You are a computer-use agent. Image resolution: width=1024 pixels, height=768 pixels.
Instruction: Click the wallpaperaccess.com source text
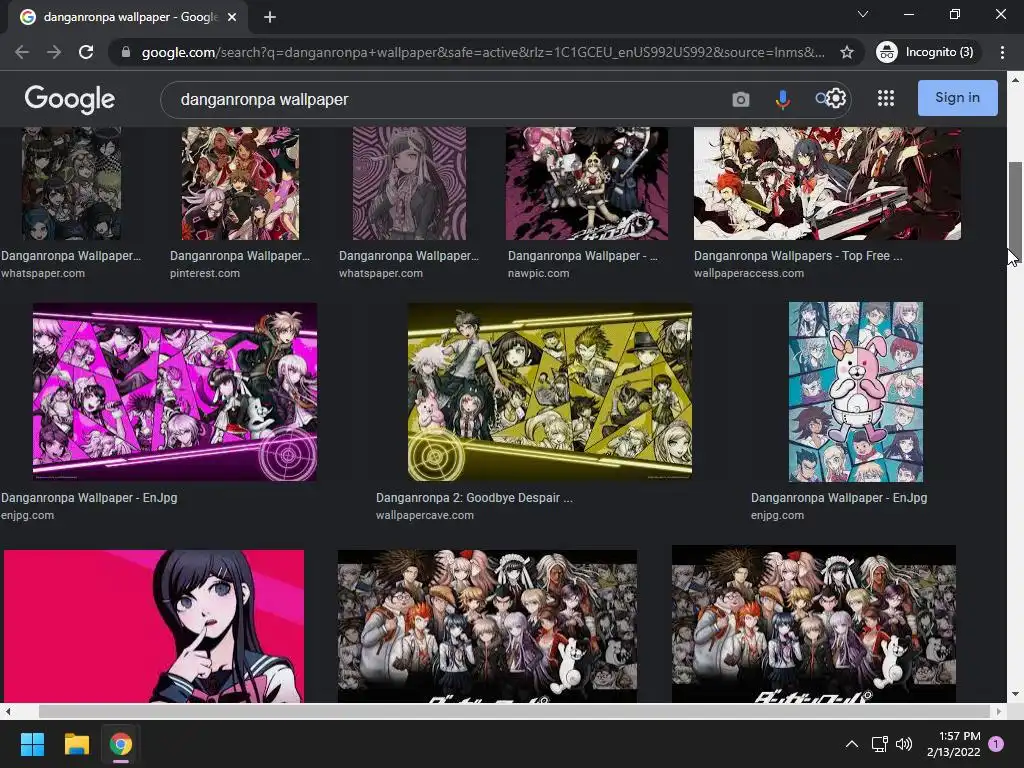[749, 273]
